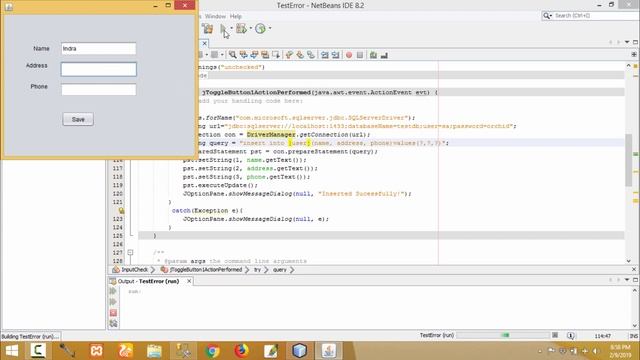Click the Re-run green arrows output icon
Image resolution: width=640 pixels, height=360 pixels.
coord(113,291)
